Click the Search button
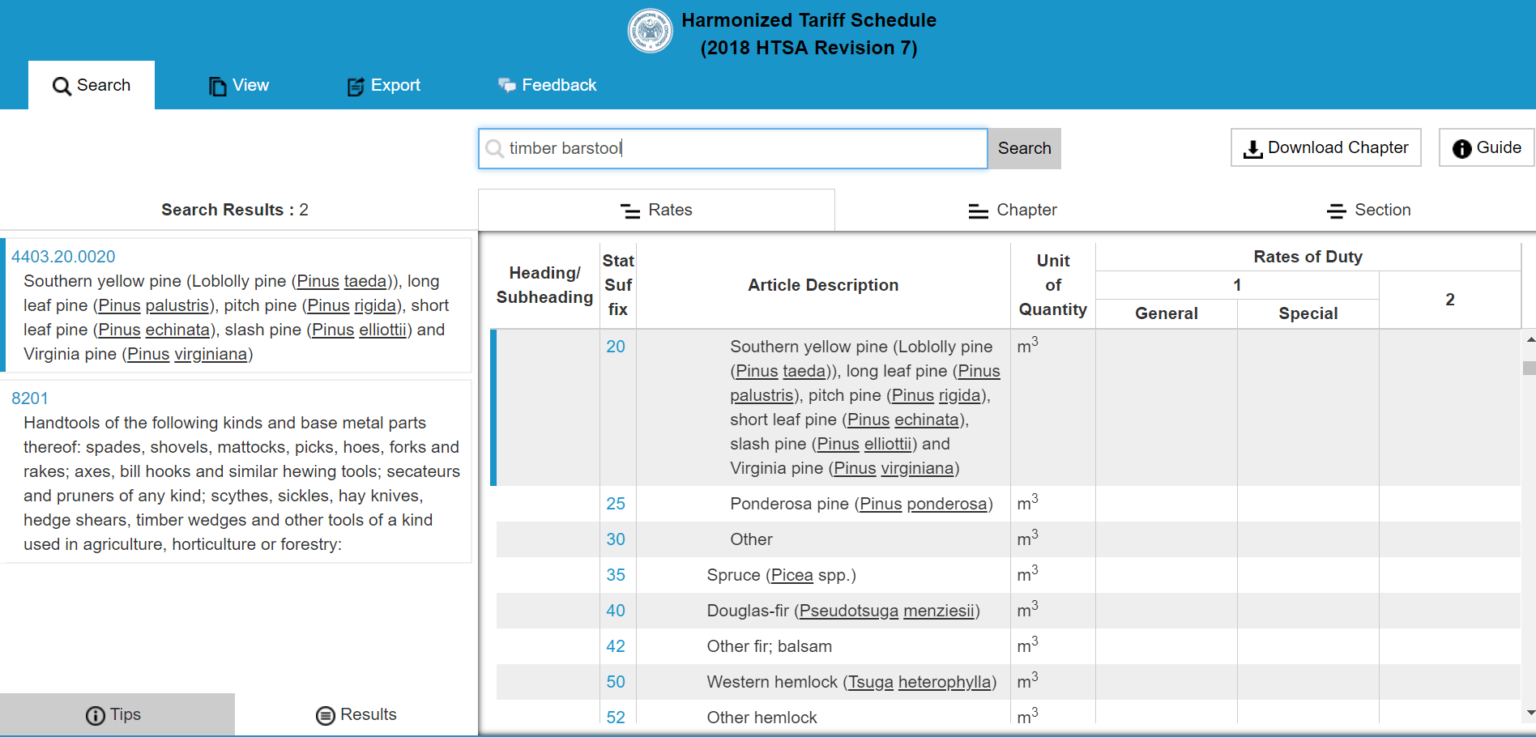 click(x=1023, y=148)
